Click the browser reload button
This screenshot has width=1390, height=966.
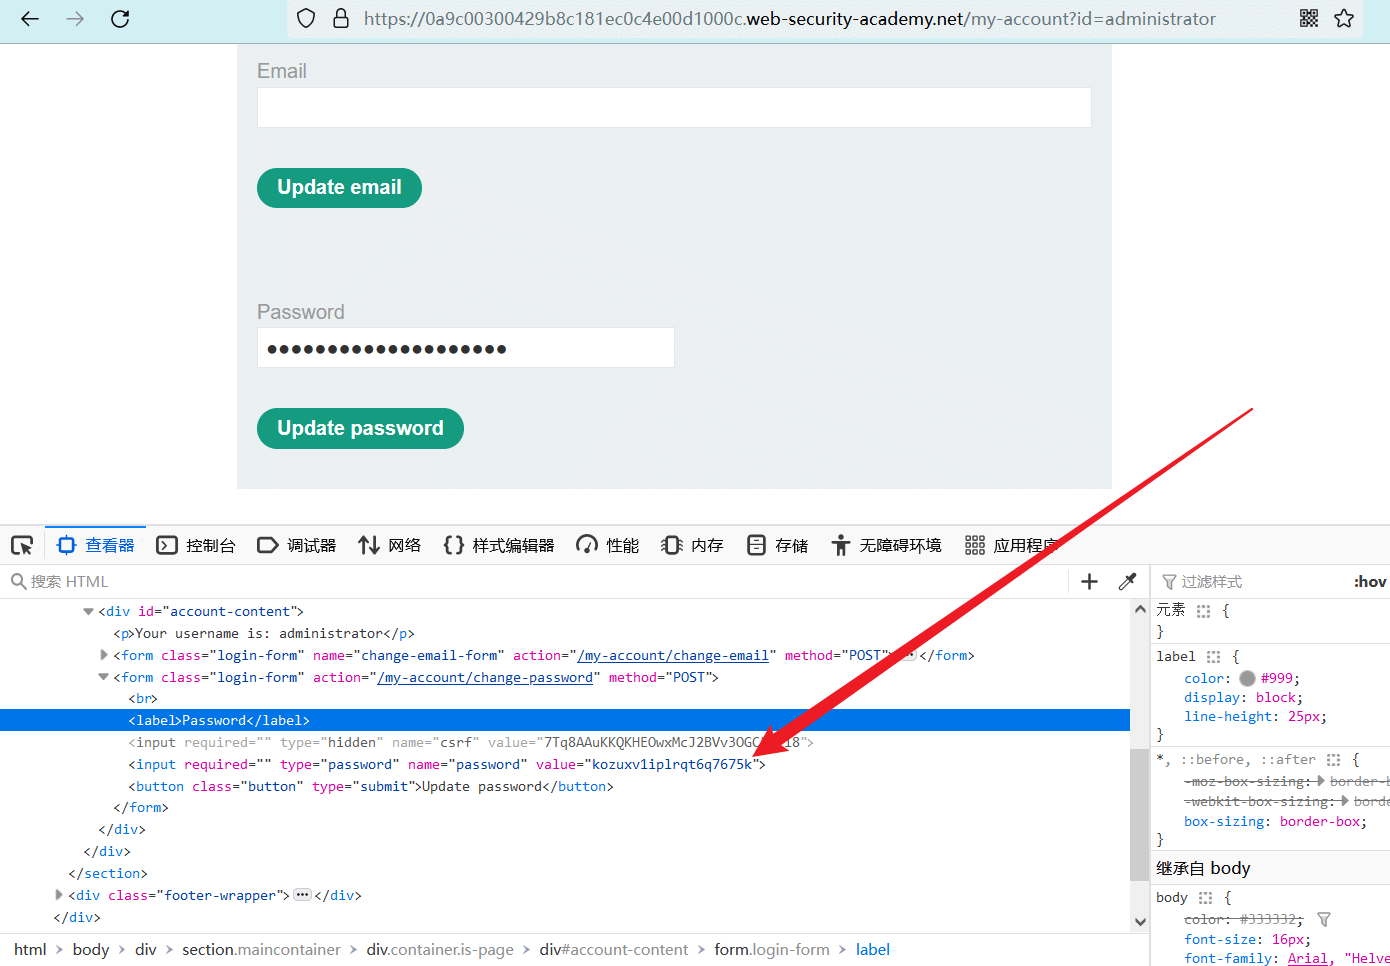click(x=120, y=18)
